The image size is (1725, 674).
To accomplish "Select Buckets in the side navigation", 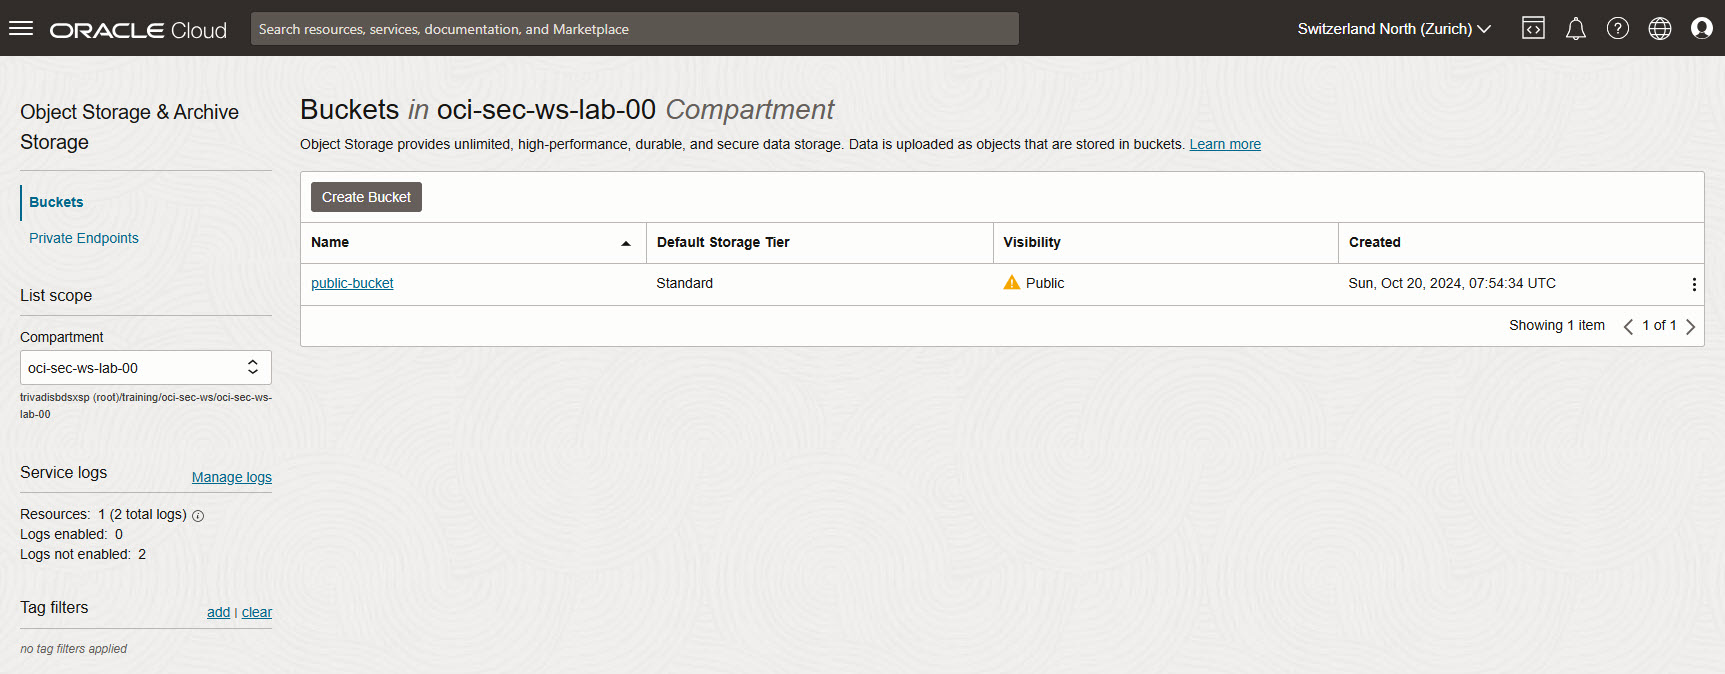I will [x=56, y=202].
